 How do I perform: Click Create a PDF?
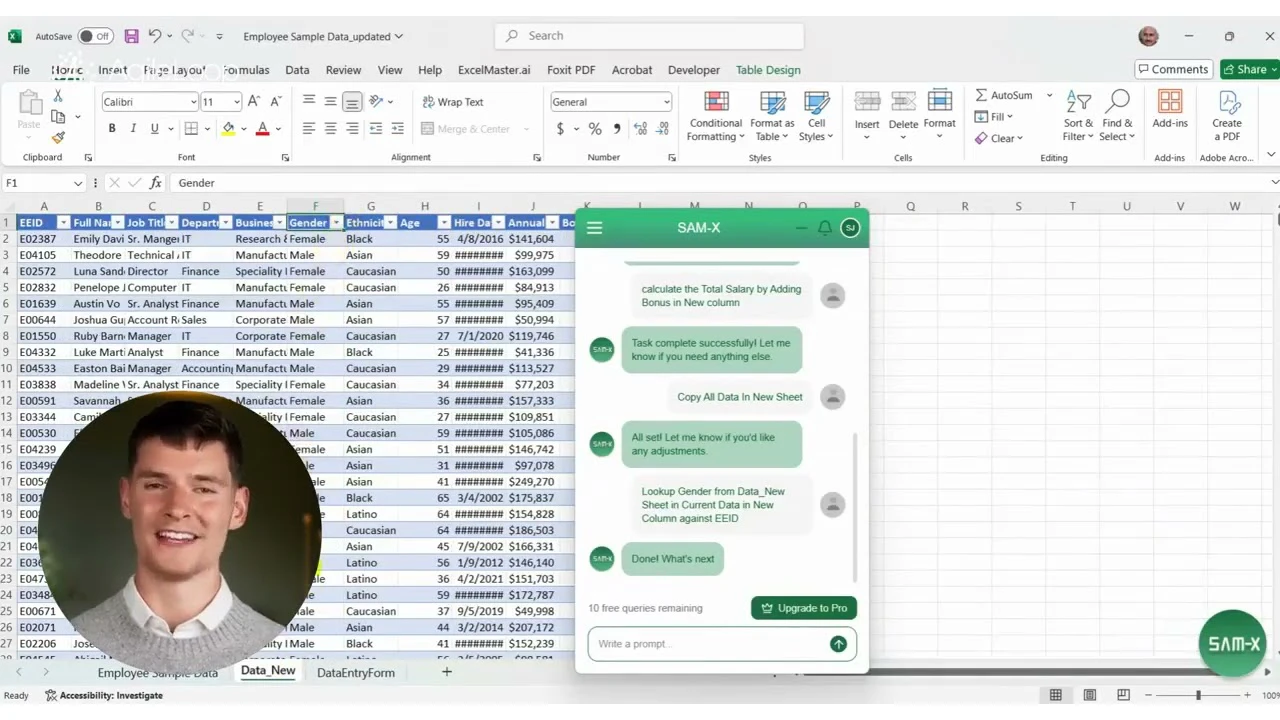tap(1227, 116)
